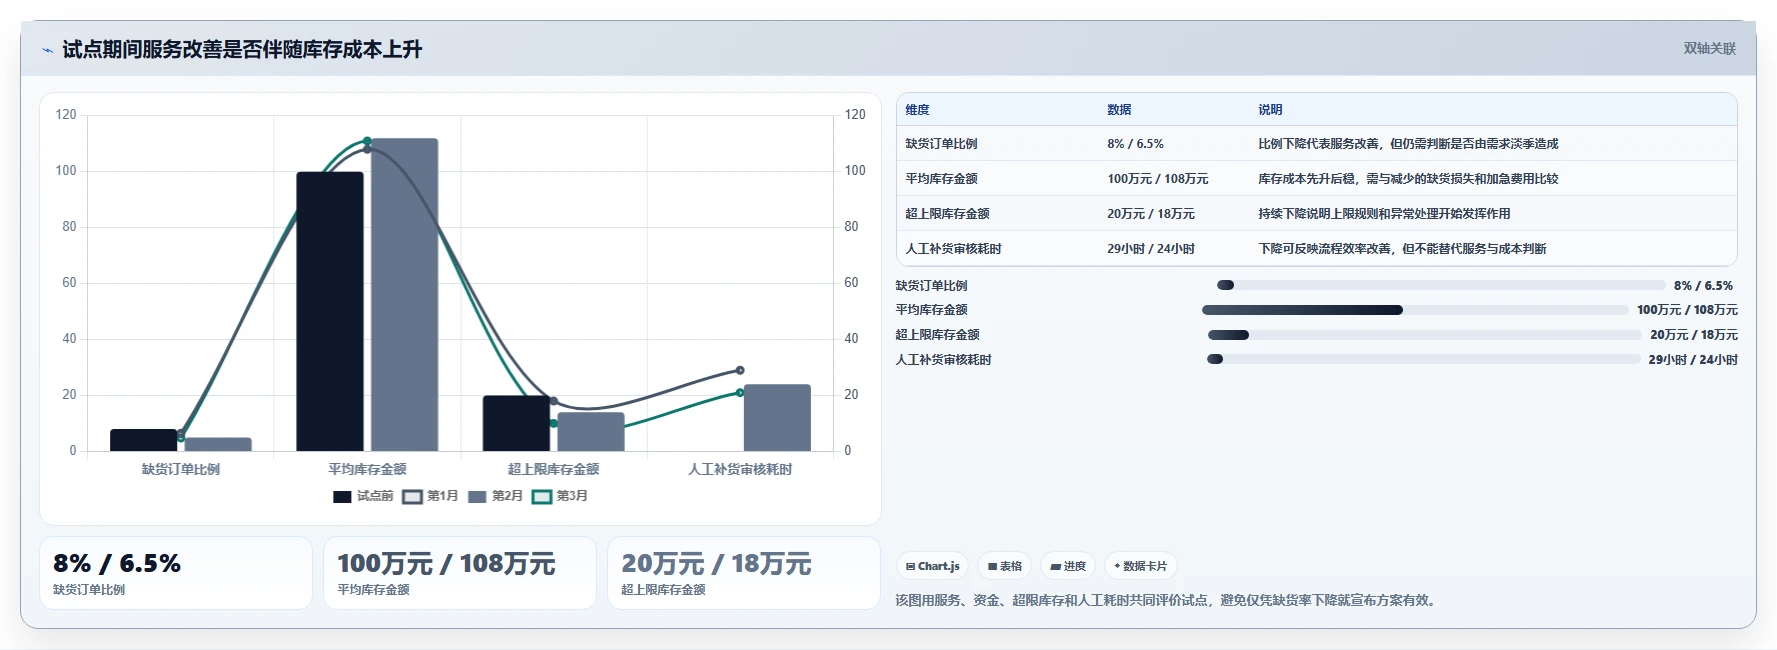Click the icon before the card title
This screenshot has height=650, width=1777.
pos(47,50)
